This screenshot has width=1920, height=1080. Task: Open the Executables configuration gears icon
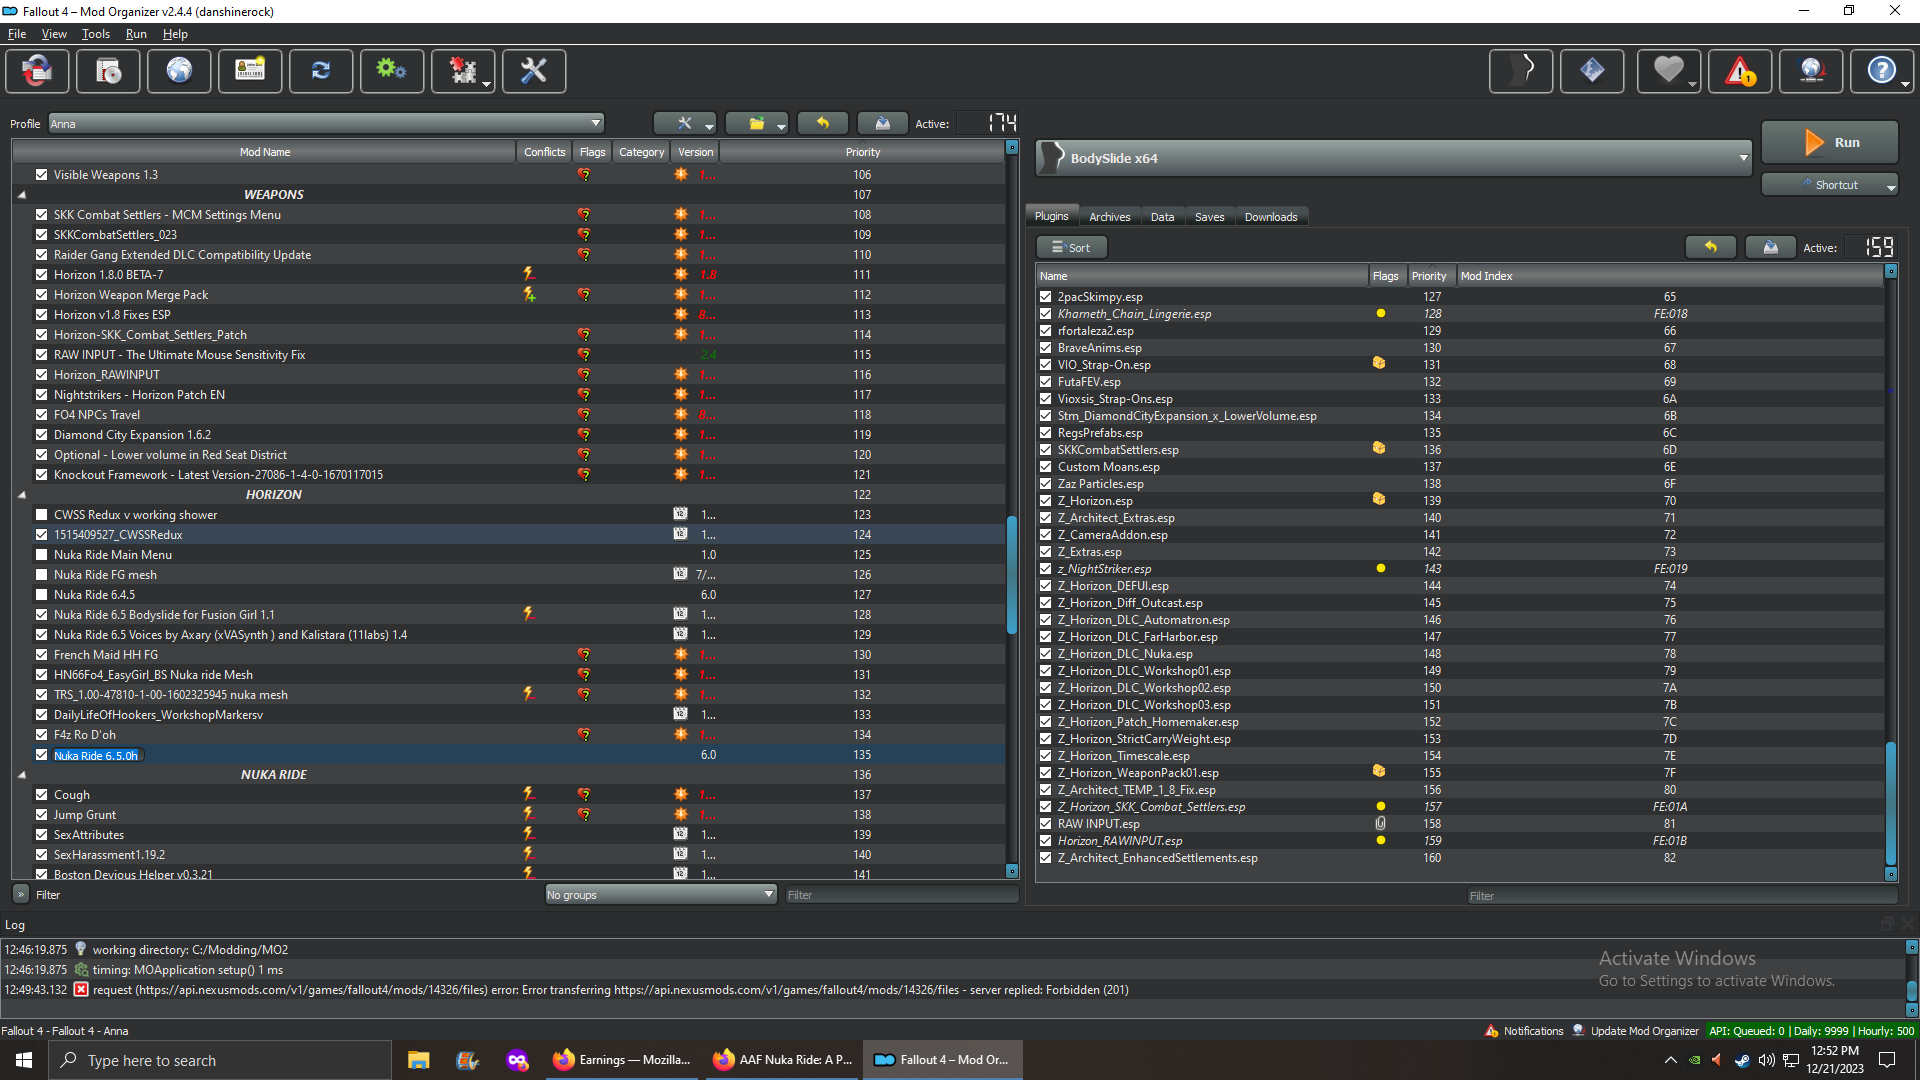[x=392, y=71]
